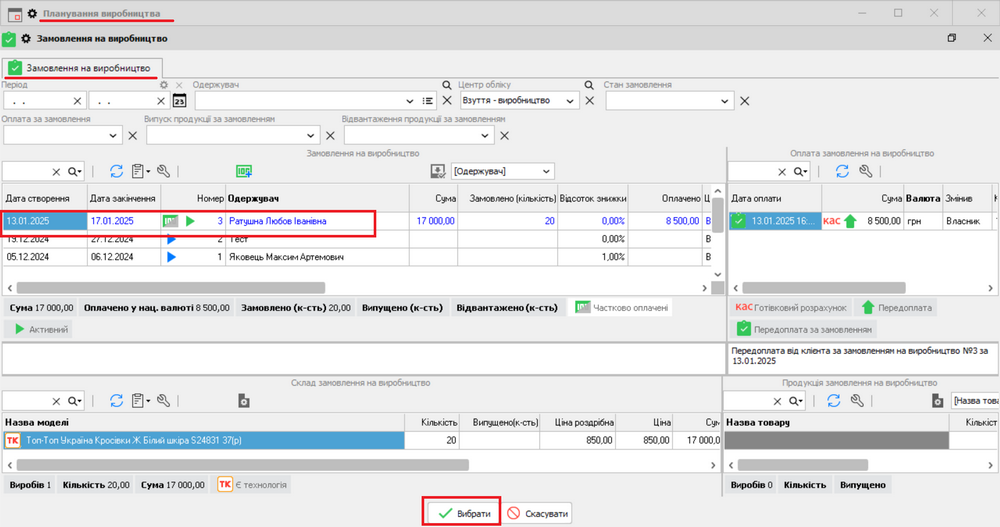Select the Замовлення на виробництво tab

(79, 67)
